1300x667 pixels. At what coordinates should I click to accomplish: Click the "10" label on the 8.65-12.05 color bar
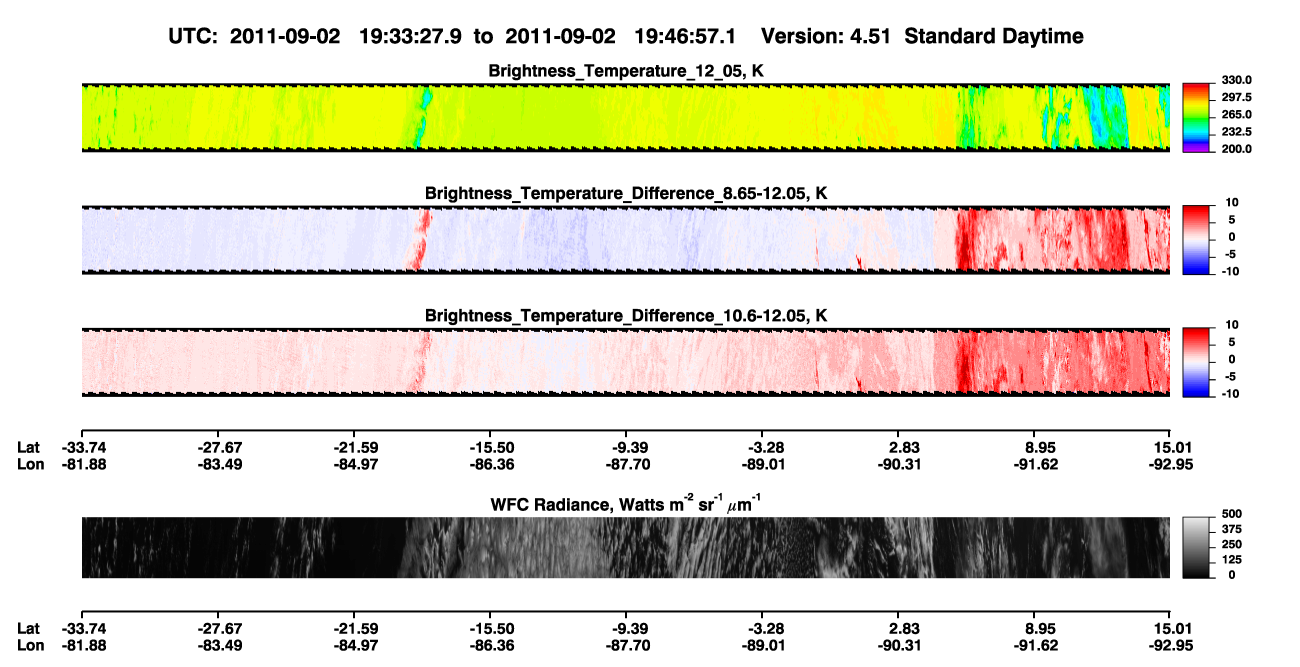[1231, 202]
